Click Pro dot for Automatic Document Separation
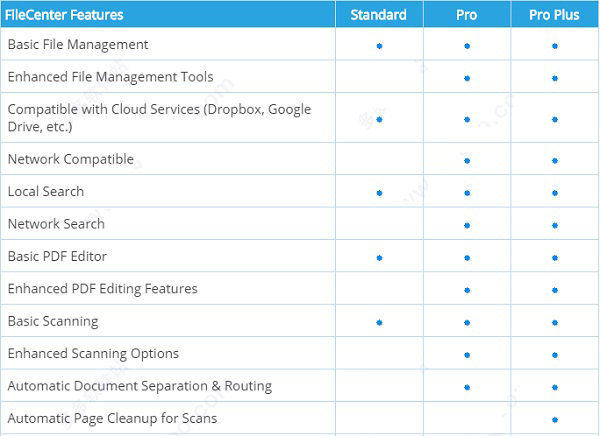 coord(467,387)
